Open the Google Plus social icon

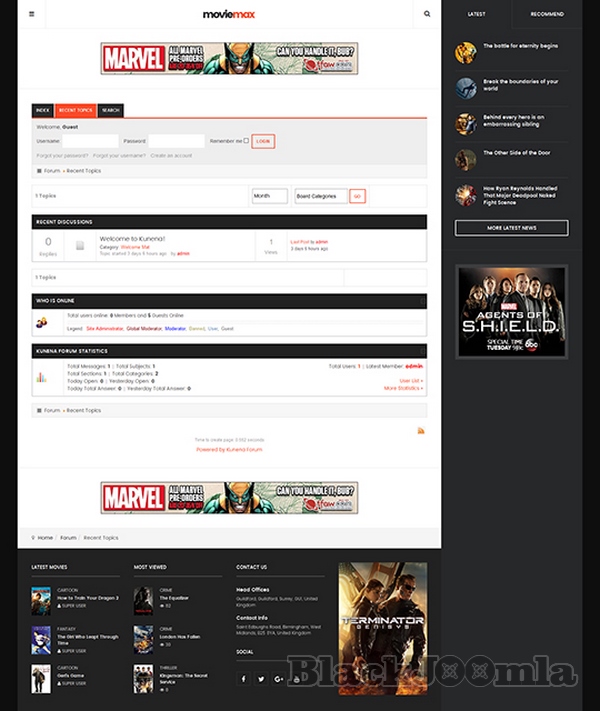(279, 679)
